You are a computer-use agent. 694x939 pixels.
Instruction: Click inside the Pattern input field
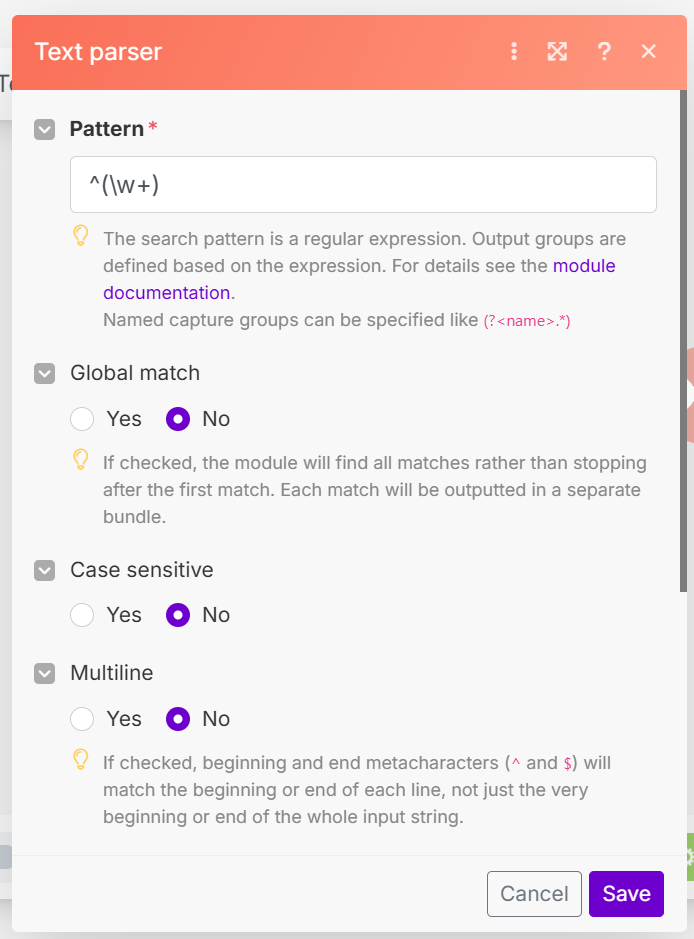tap(363, 185)
